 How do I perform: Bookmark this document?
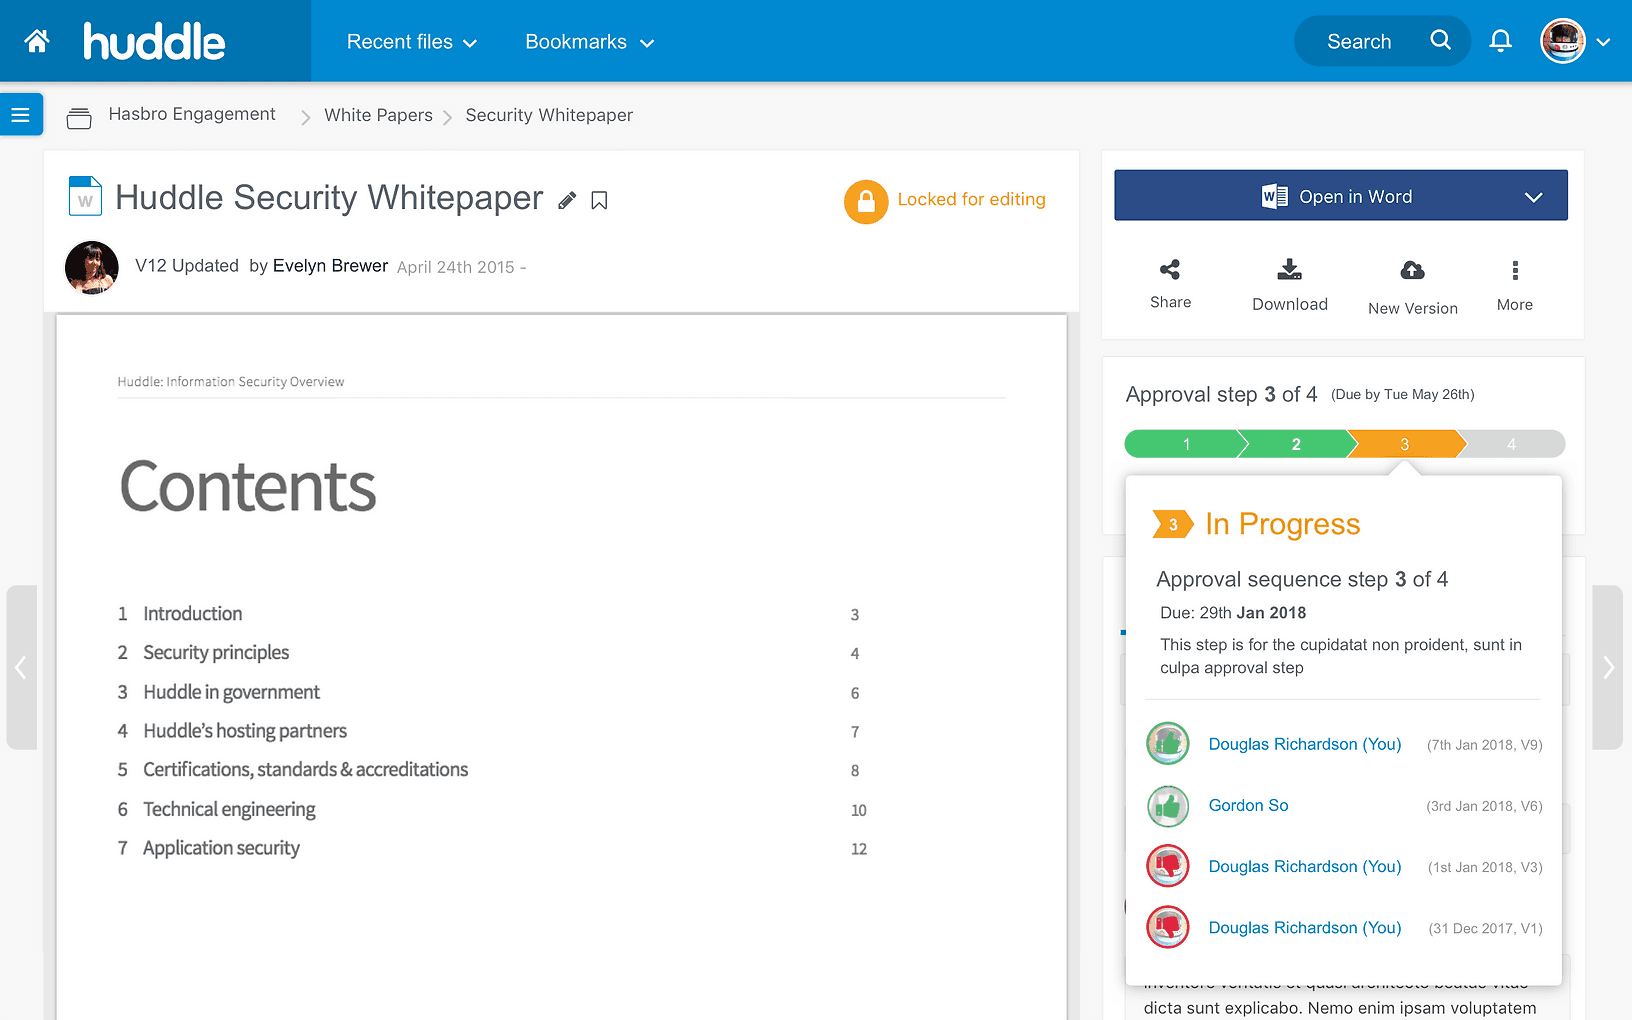point(599,200)
